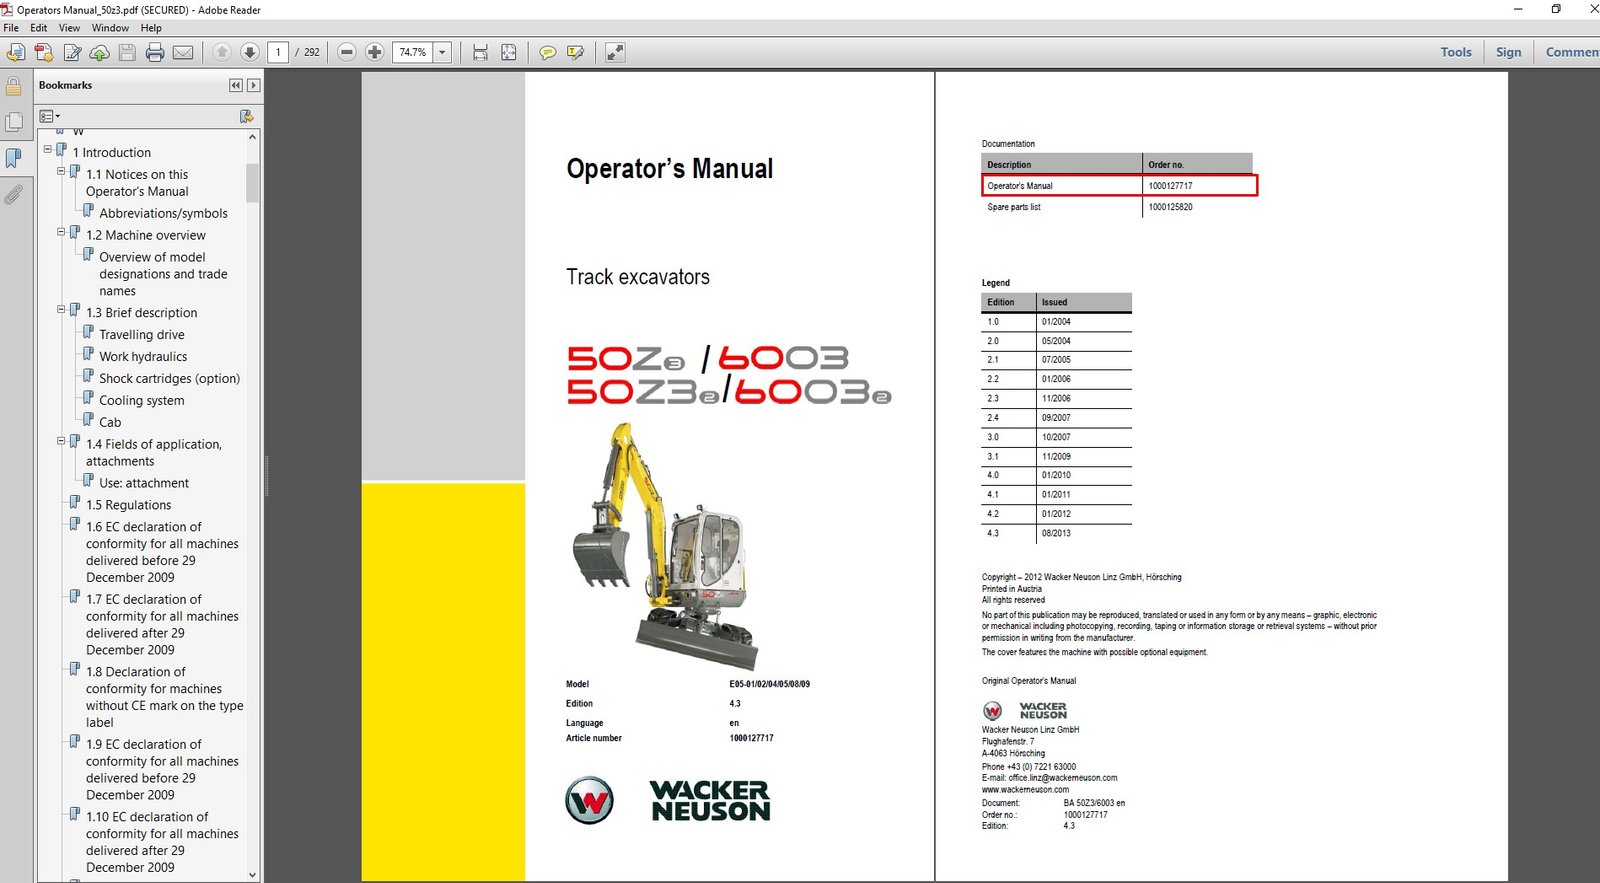This screenshot has height=883, width=1600.
Task: Click the zoom out minus button
Action: [x=347, y=52]
